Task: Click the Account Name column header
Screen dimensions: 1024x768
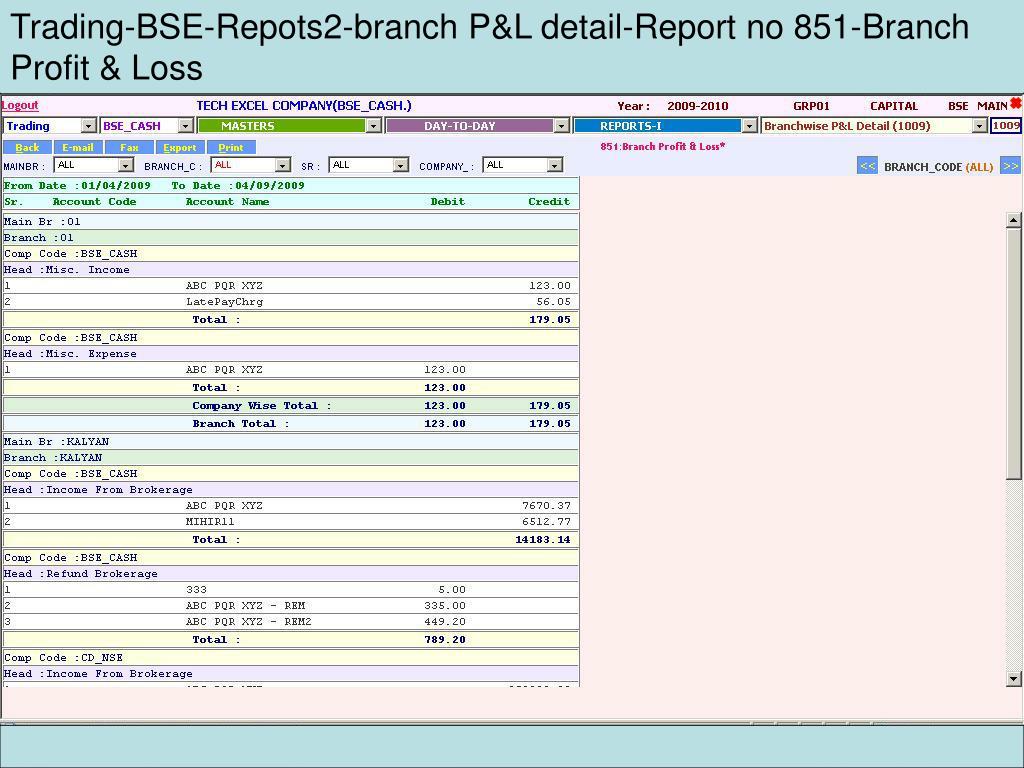Action: click(x=227, y=202)
